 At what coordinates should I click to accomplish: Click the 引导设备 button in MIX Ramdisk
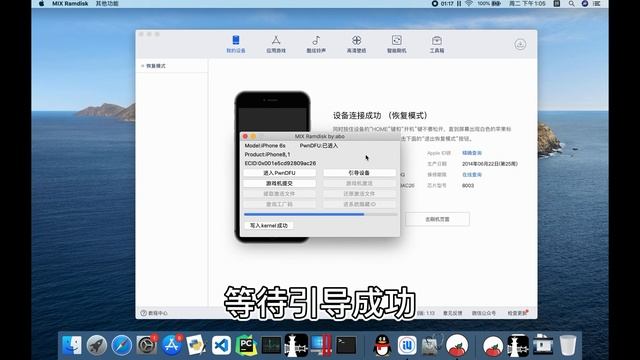click(x=359, y=173)
